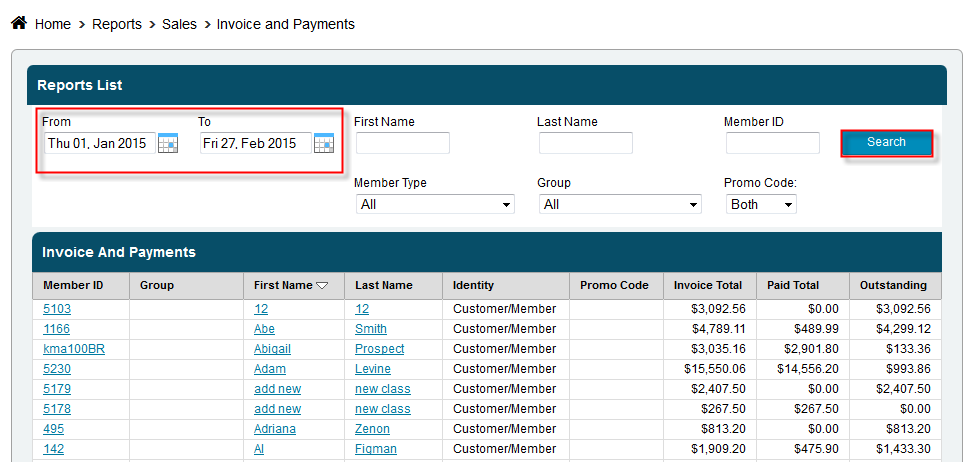Click the Search button
Image resolution: width=967 pixels, height=462 pixels.
[886, 143]
